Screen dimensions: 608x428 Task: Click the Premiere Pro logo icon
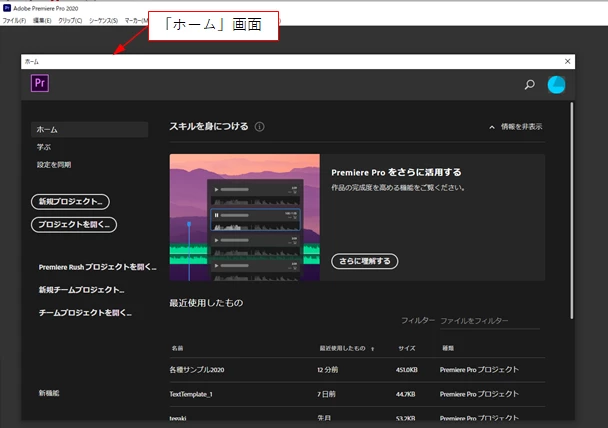click(x=40, y=83)
